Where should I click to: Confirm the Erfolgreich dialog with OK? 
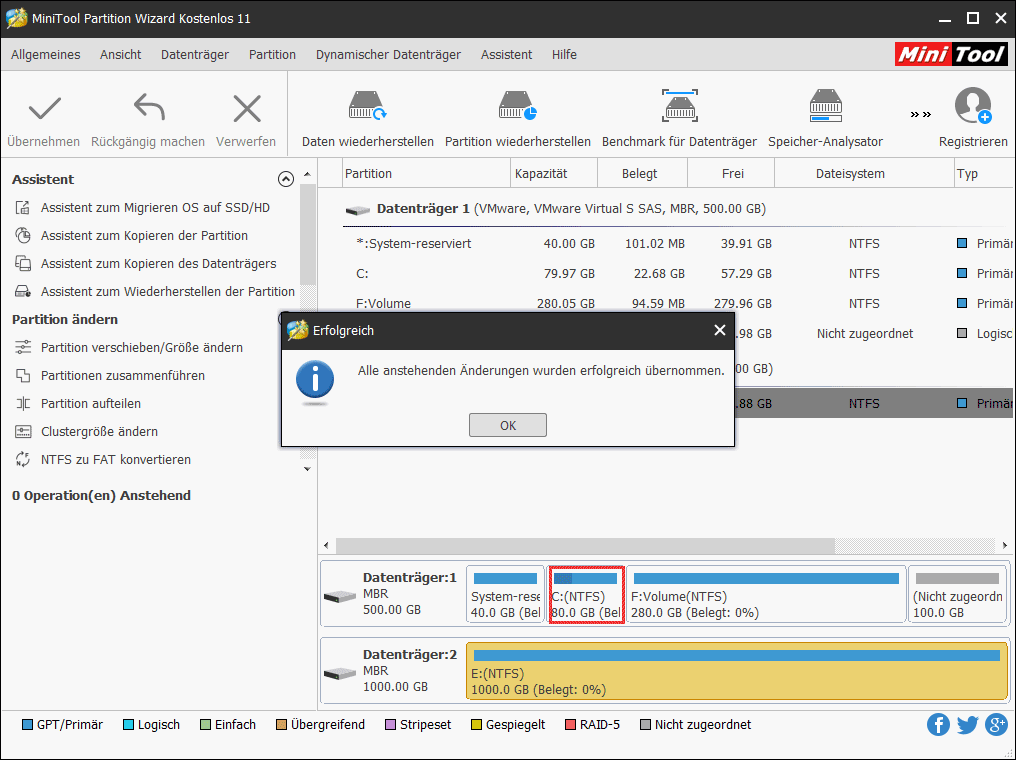point(507,424)
